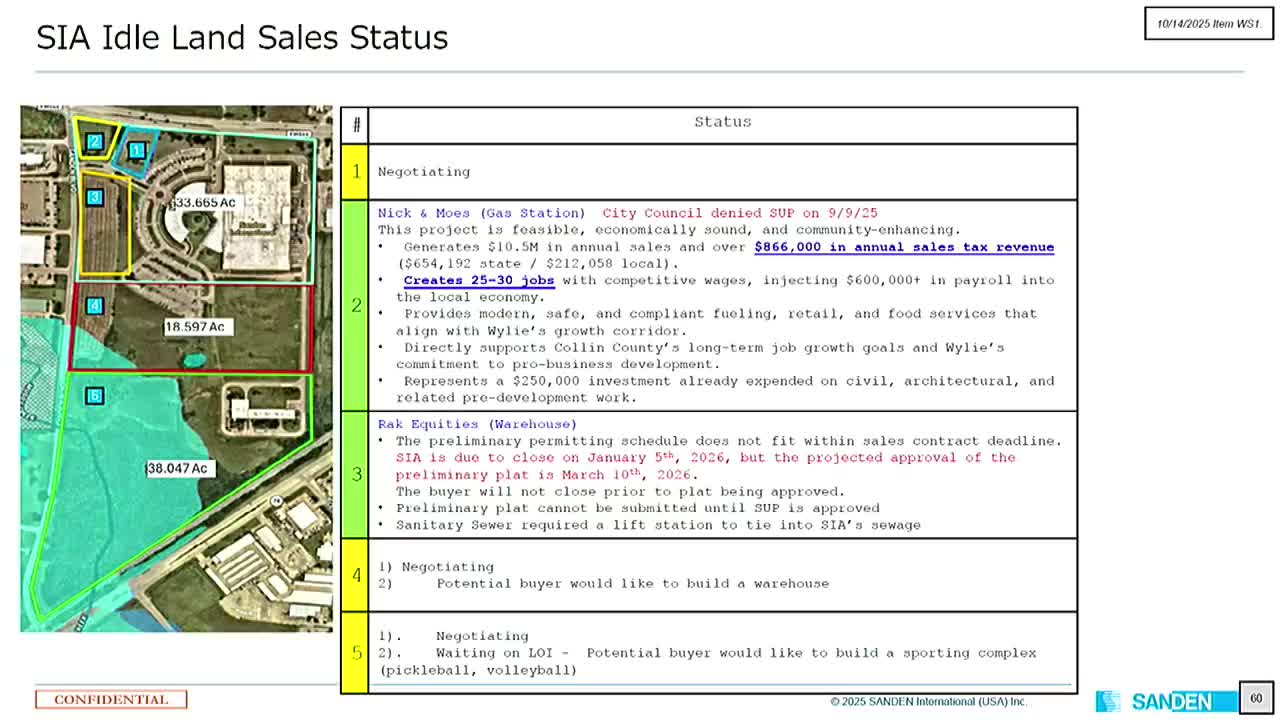Select the yellow row number 1 cell
The height and width of the screenshot is (720, 1280).
355,172
